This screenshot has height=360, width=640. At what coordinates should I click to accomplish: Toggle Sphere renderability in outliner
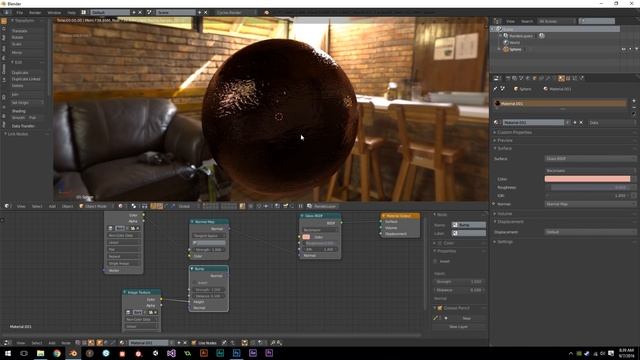(636, 49)
